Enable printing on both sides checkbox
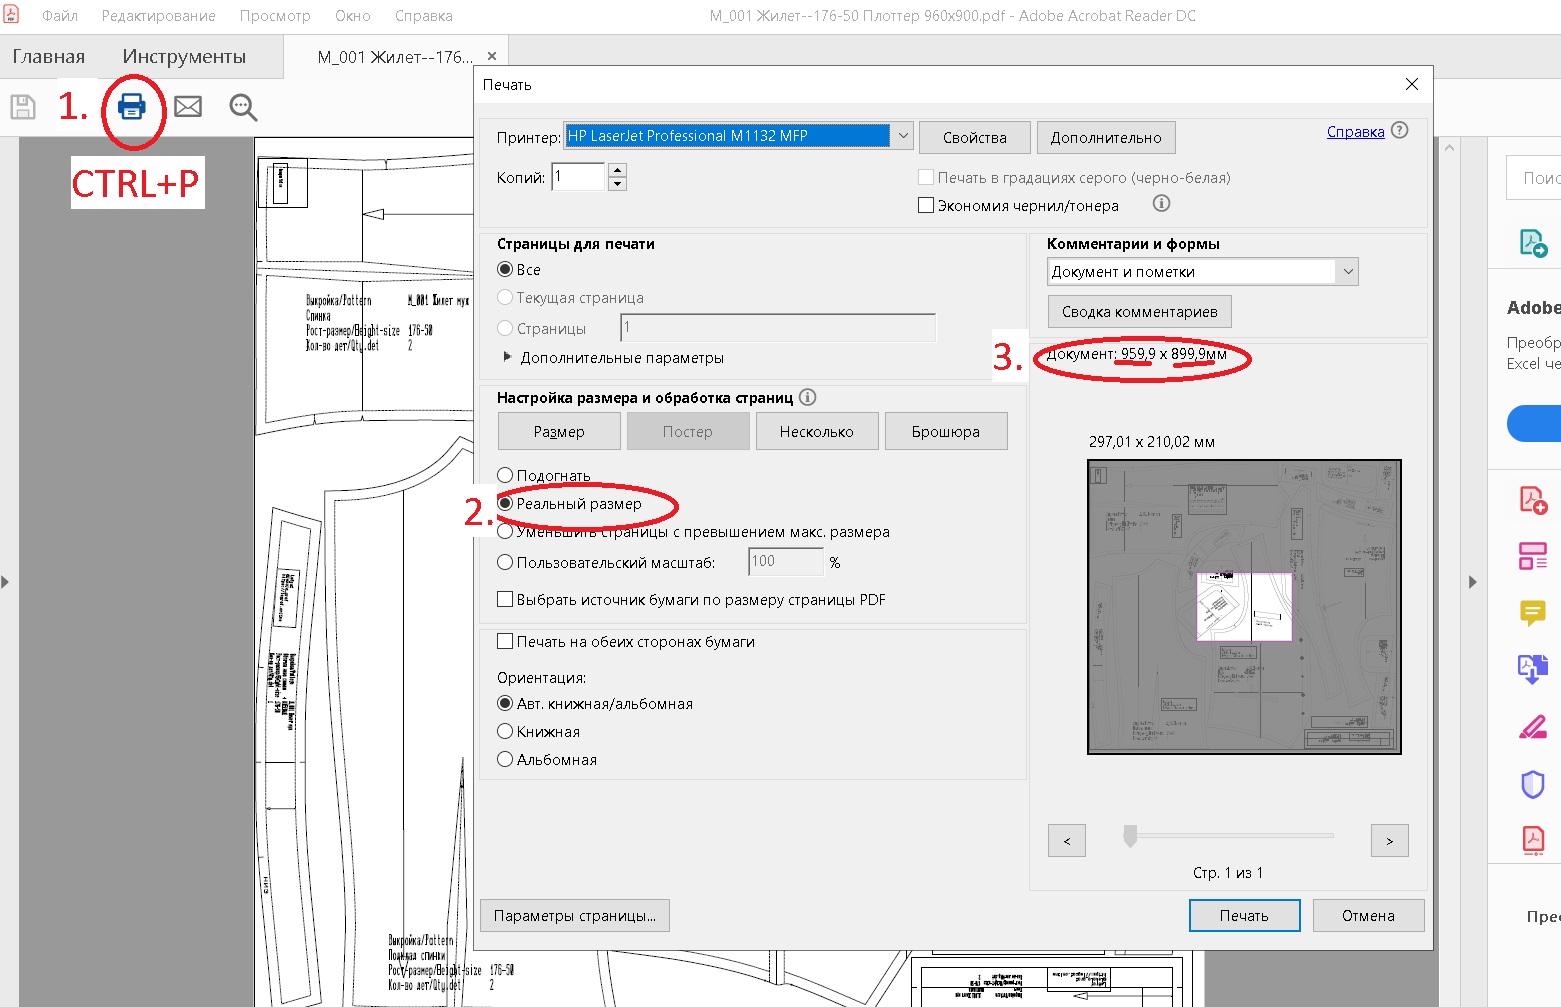Viewport: 1561px width, 1007px height. coord(505,641)
